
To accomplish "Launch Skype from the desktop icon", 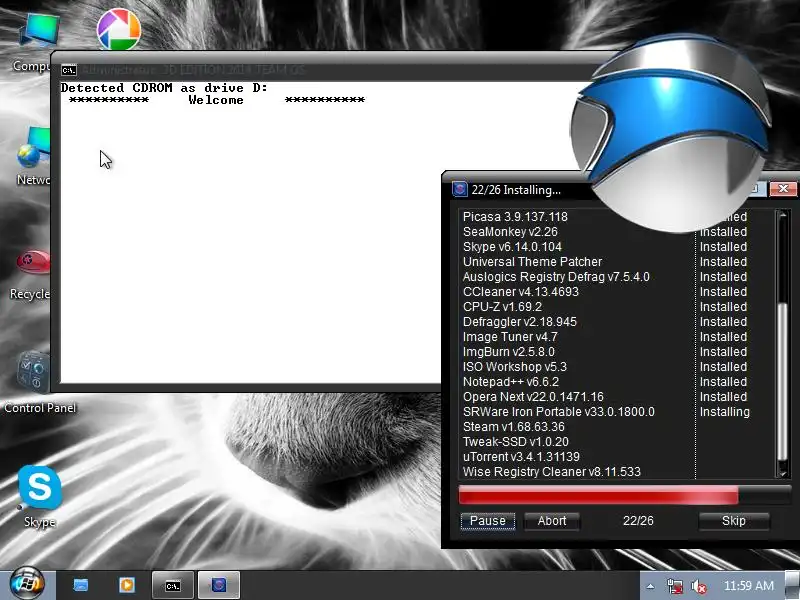I will pos(40,496).
